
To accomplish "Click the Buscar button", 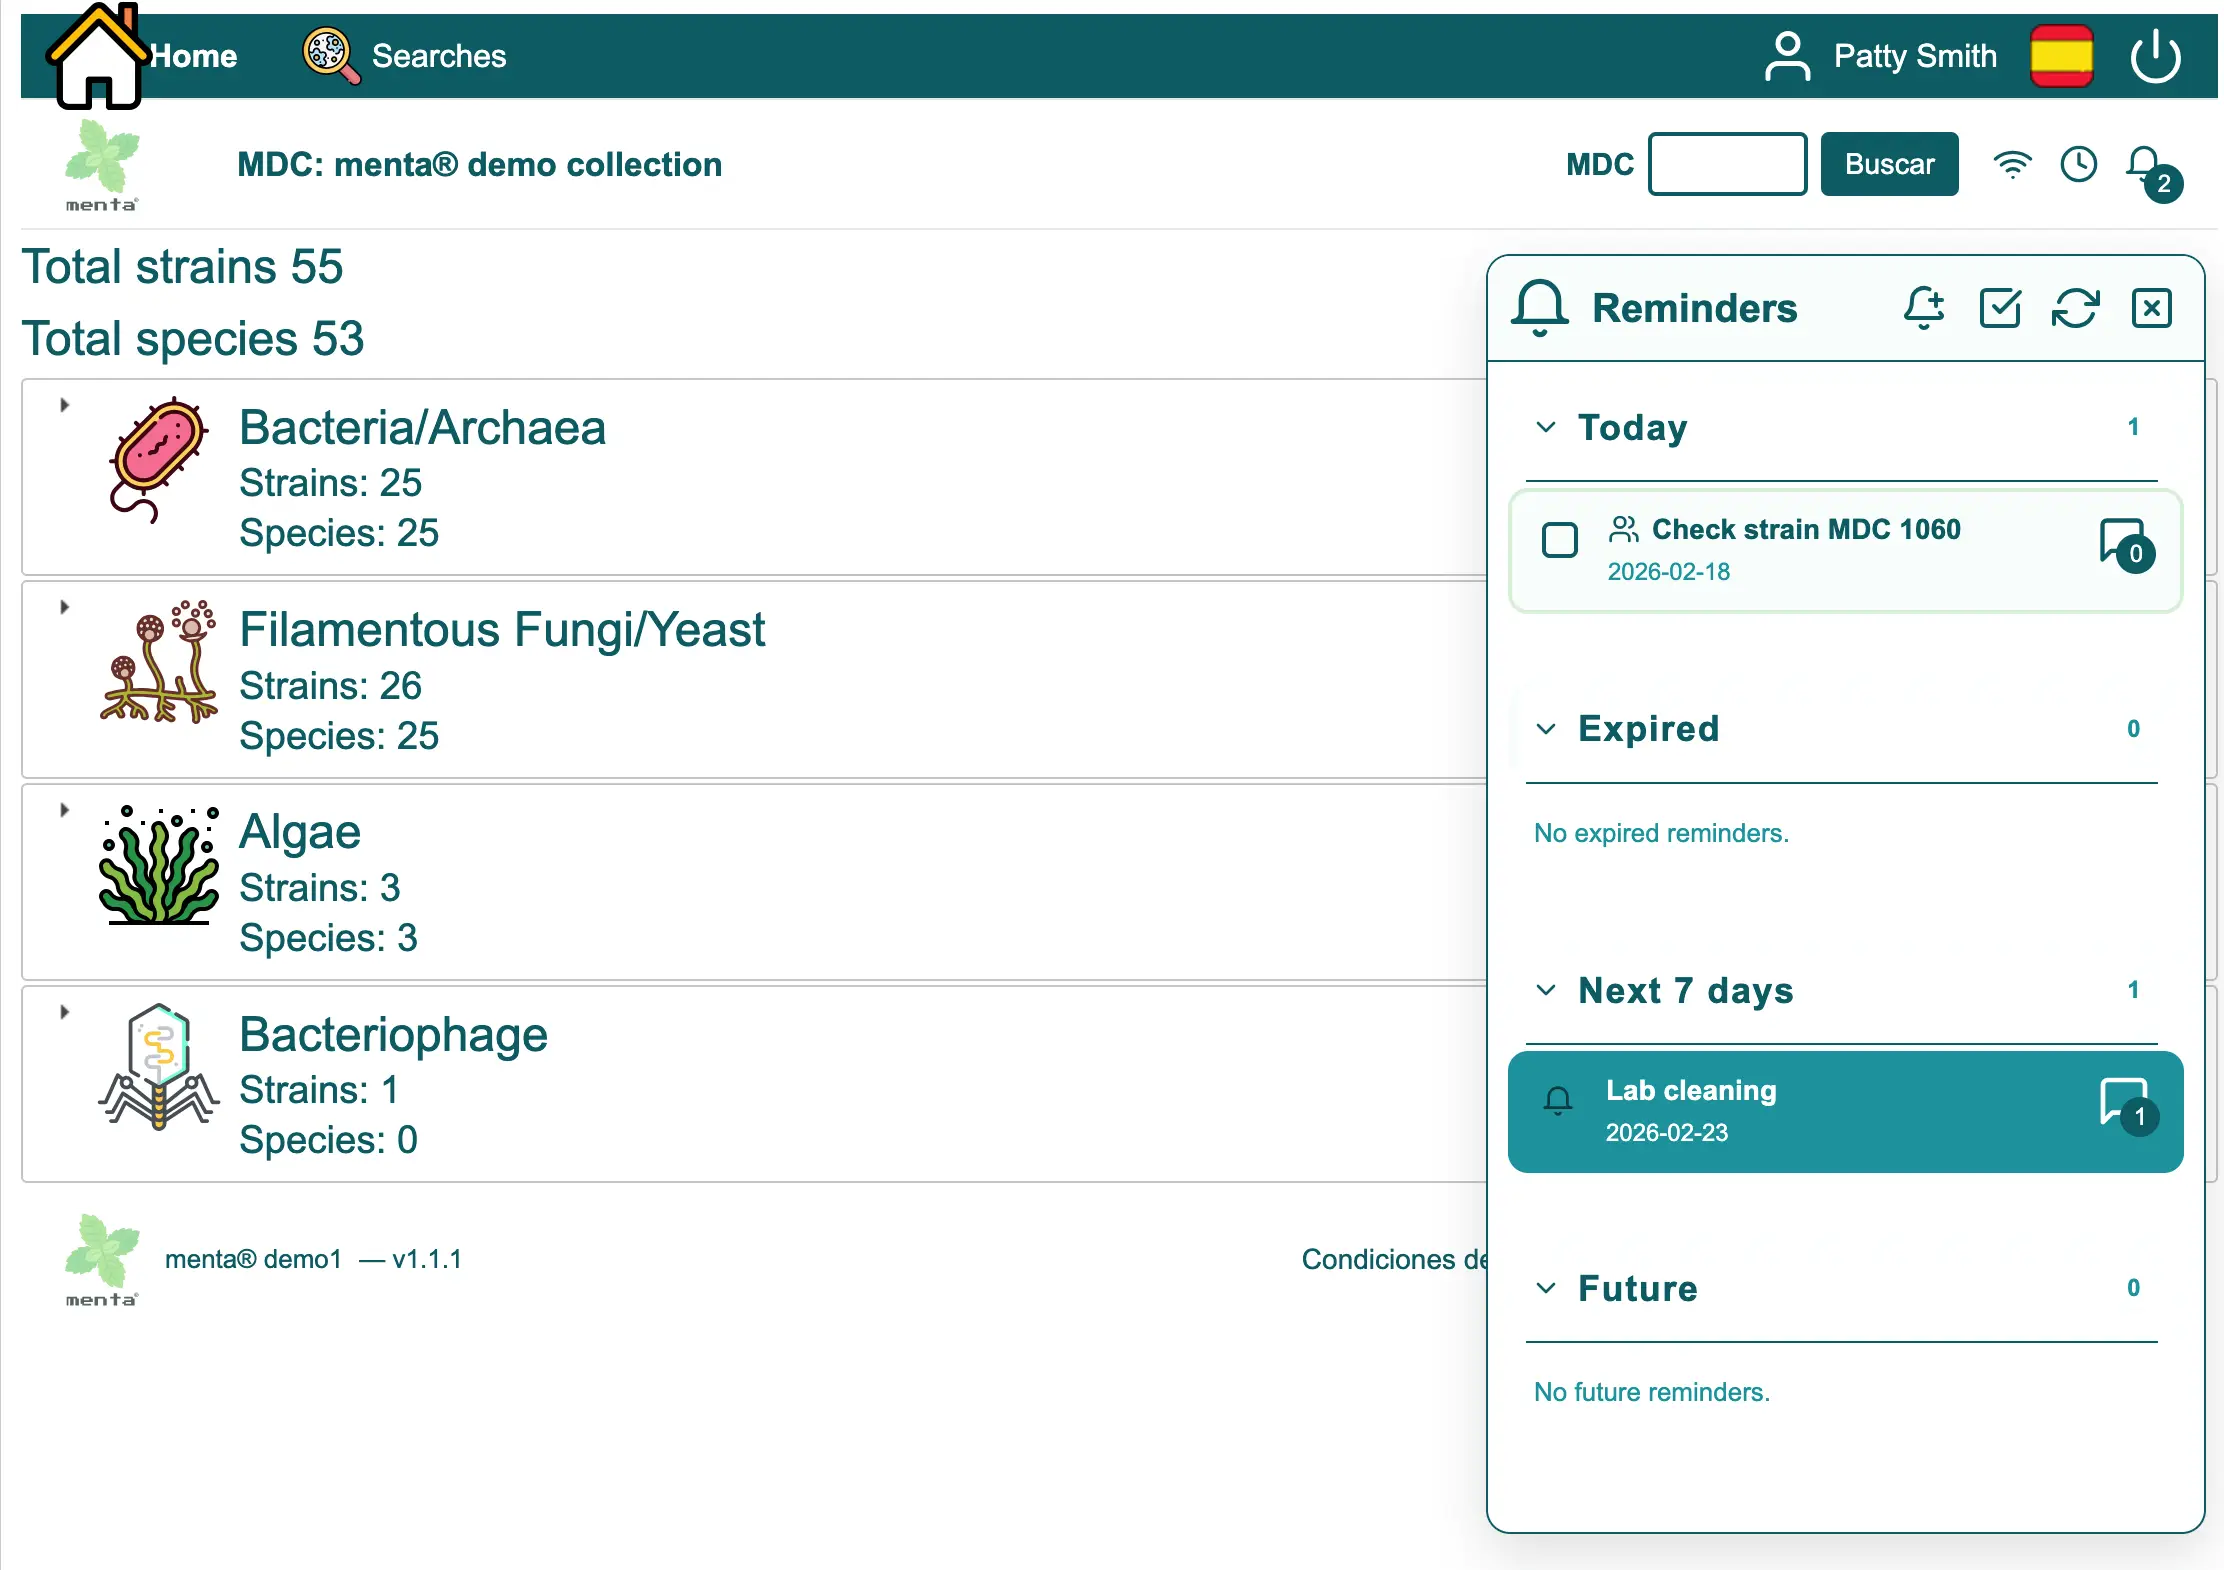I will pos(1888,164).
